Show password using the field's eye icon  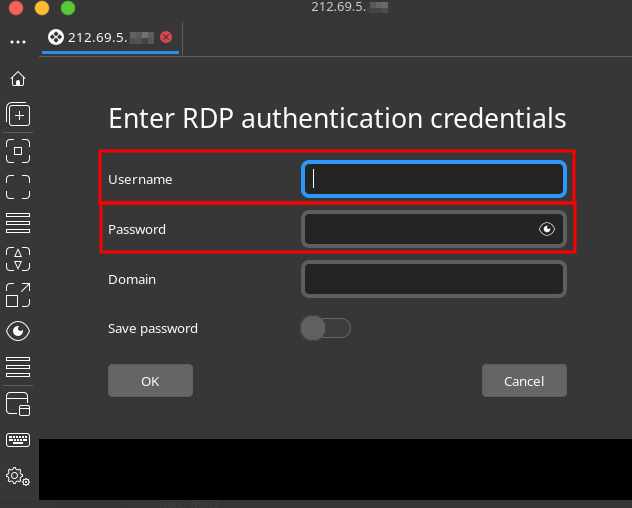point(546,229)
